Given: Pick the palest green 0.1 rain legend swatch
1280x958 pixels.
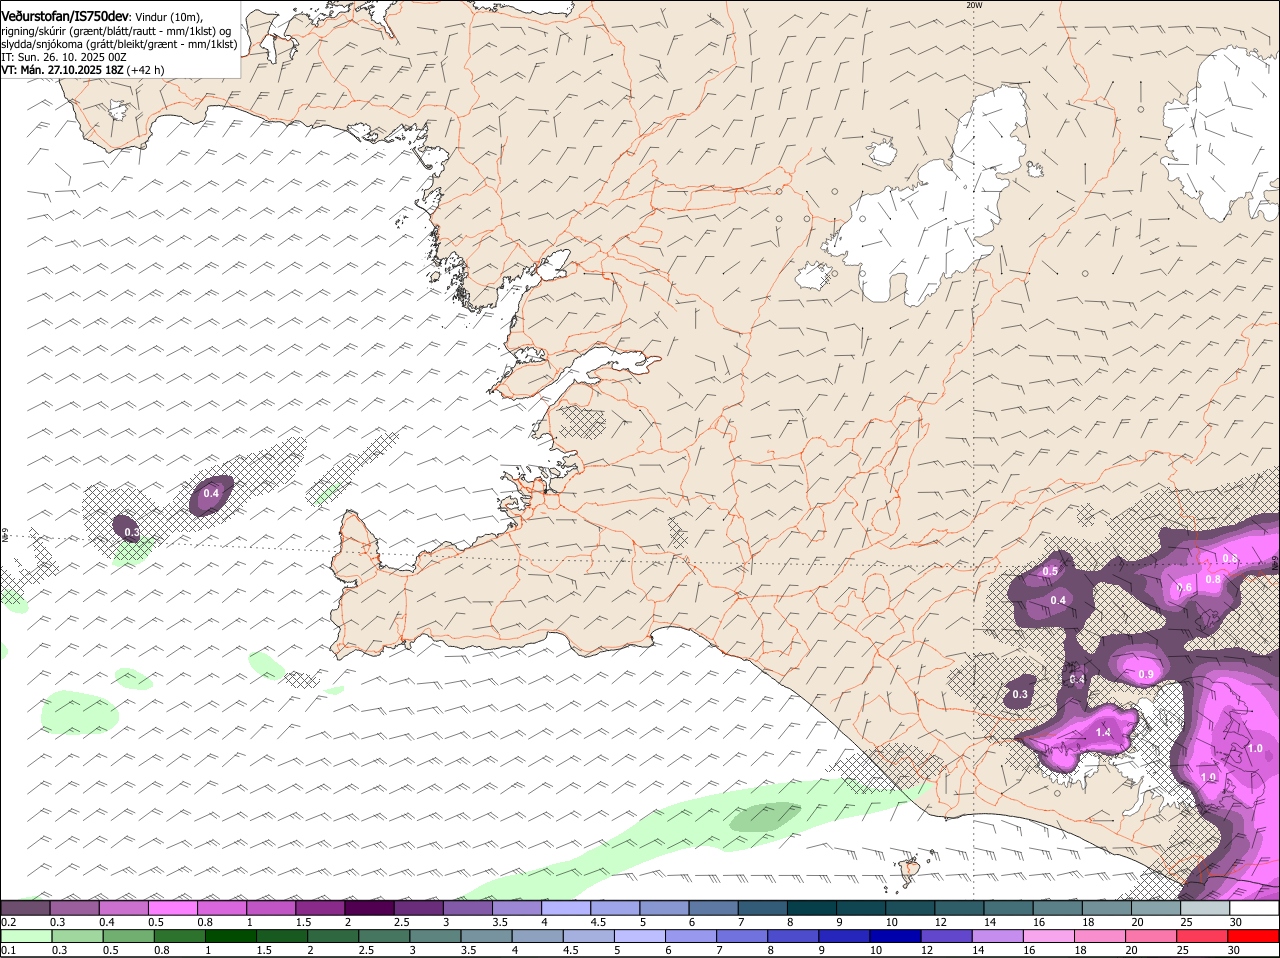Looking at the screenshot, I should click(x=25, y=936).
